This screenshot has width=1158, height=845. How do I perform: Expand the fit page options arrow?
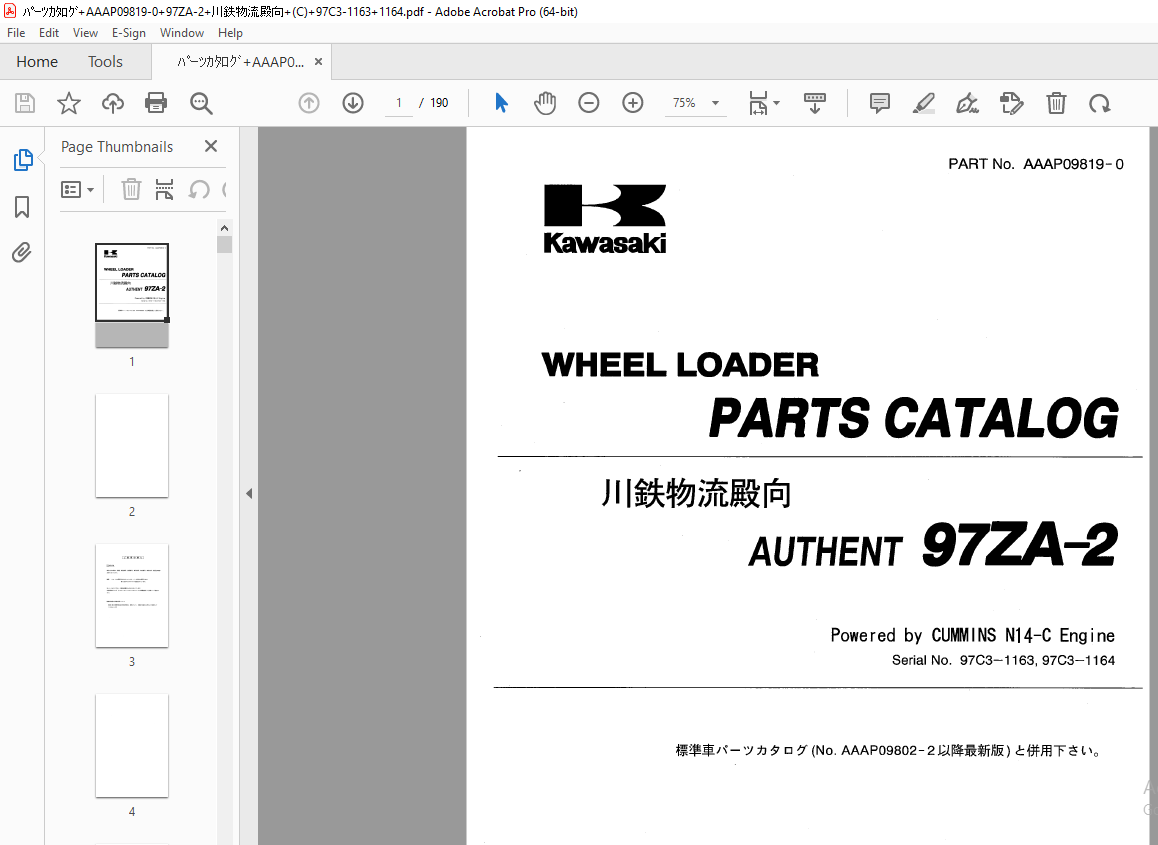click(776, 103)
